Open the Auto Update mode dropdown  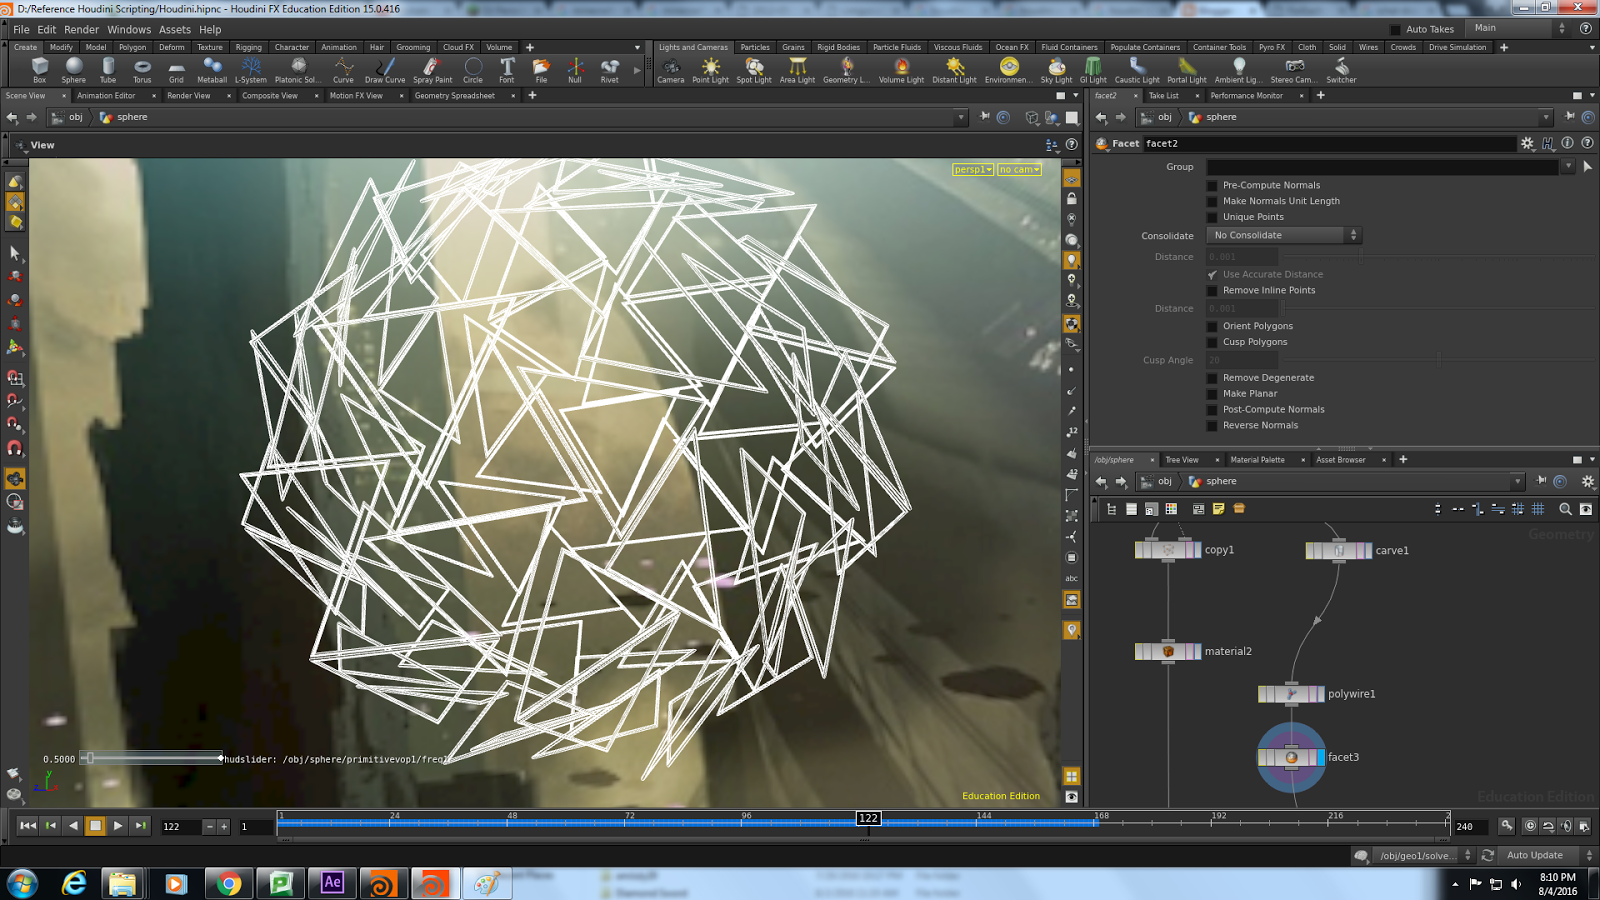pos(1536,855)
